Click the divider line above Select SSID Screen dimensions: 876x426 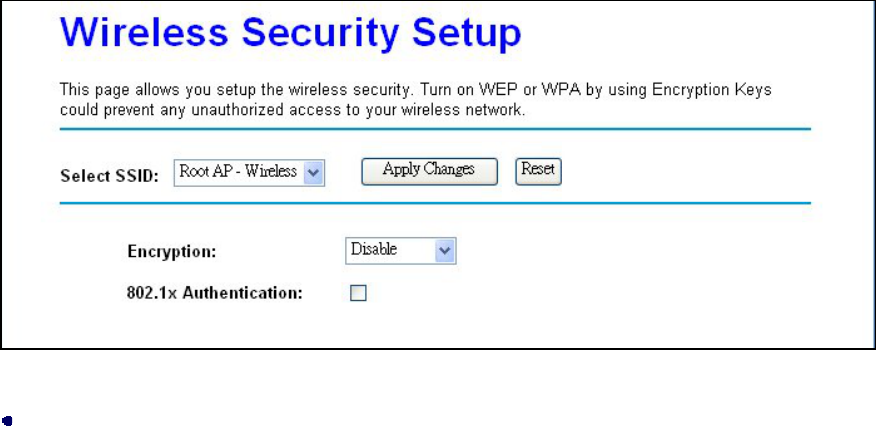pyautogui.click(x=435, y=129)
